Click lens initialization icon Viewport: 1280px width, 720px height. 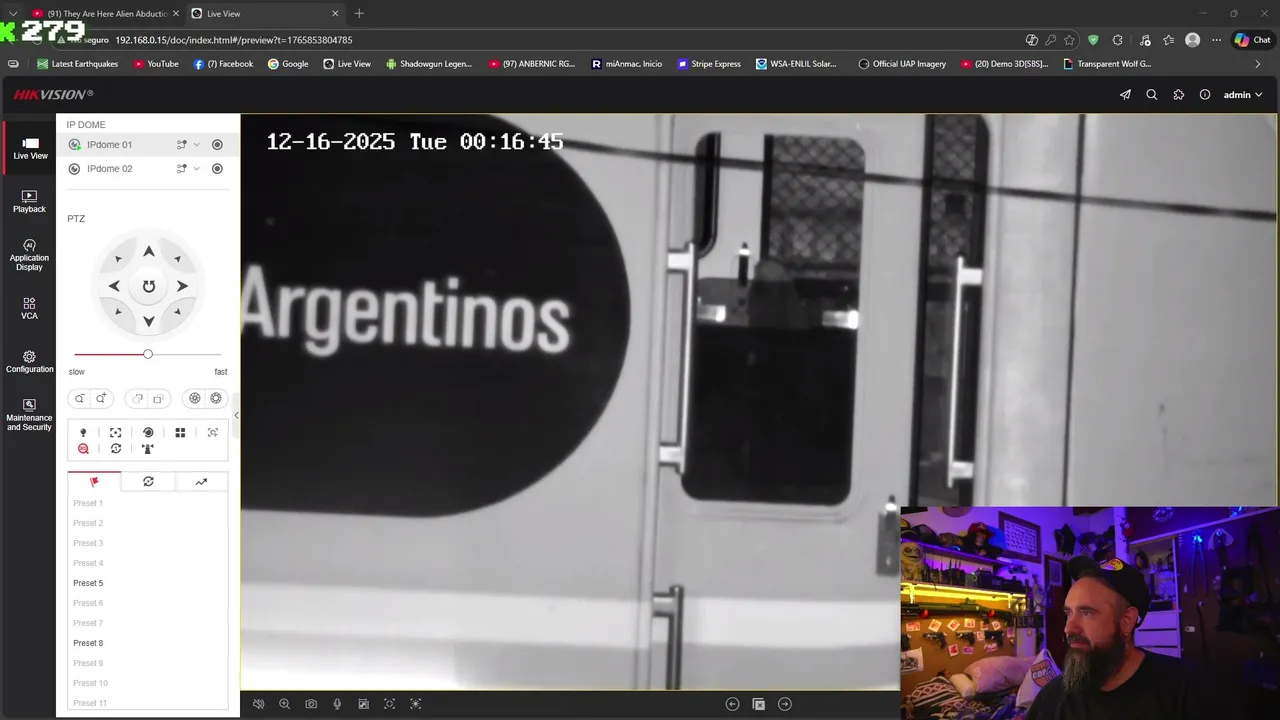[148, 433]
